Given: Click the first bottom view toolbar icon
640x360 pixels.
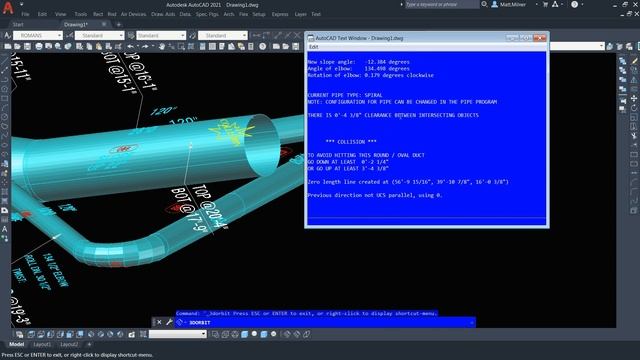Looking at the screenshot, I should coord(19,334).
